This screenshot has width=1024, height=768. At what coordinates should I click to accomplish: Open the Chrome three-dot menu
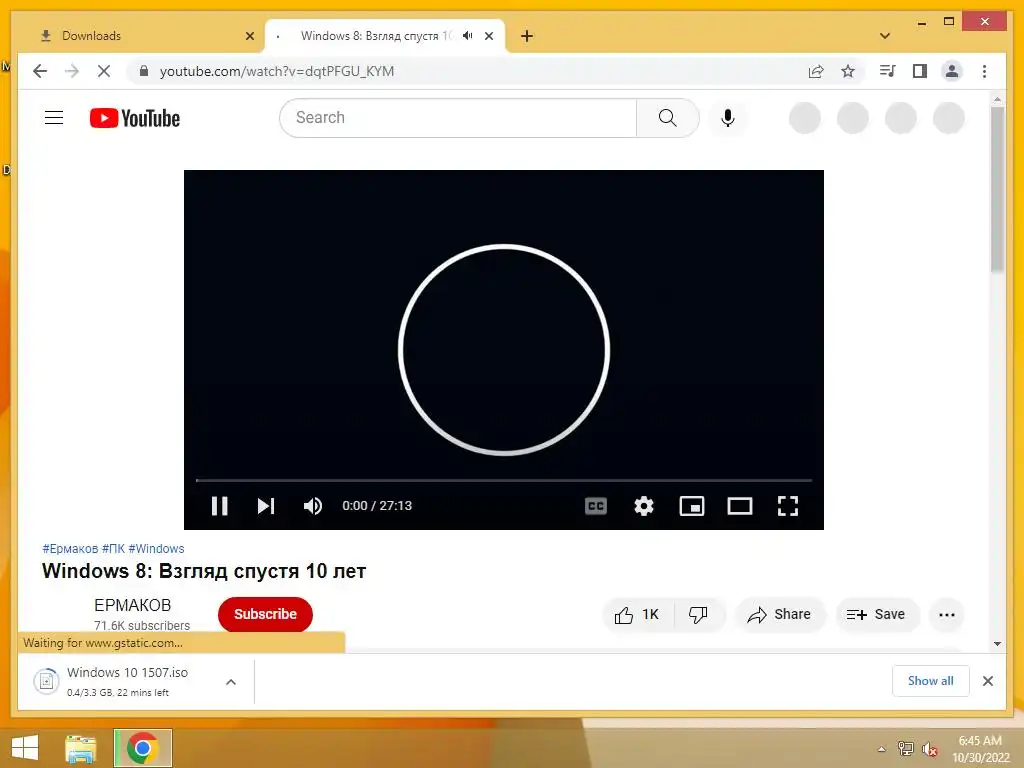click(x=984, y=71)
